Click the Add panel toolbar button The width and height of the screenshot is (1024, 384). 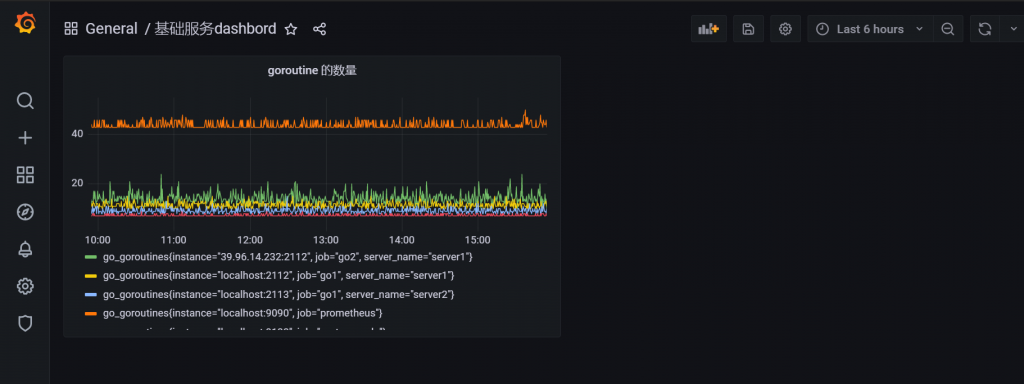709,29
